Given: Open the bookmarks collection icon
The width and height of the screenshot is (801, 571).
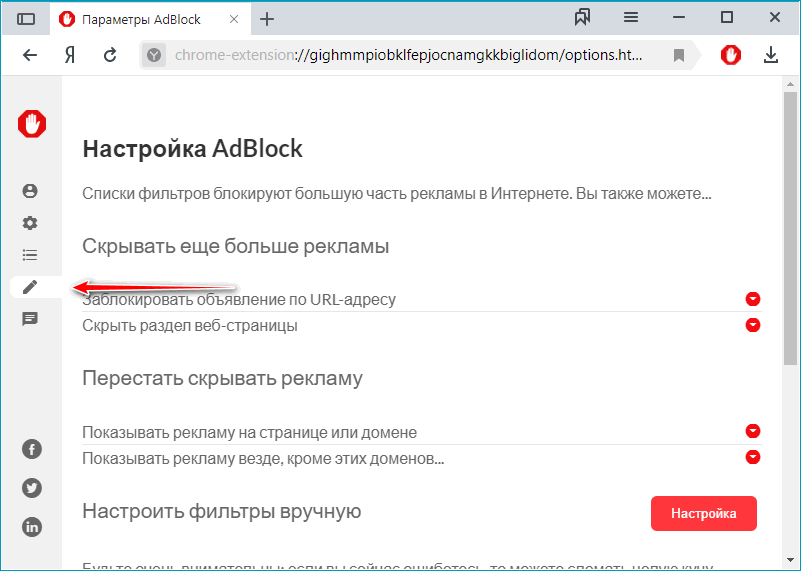Looking at the screenshot, I should pyautogui.click(x=582, y=17).
